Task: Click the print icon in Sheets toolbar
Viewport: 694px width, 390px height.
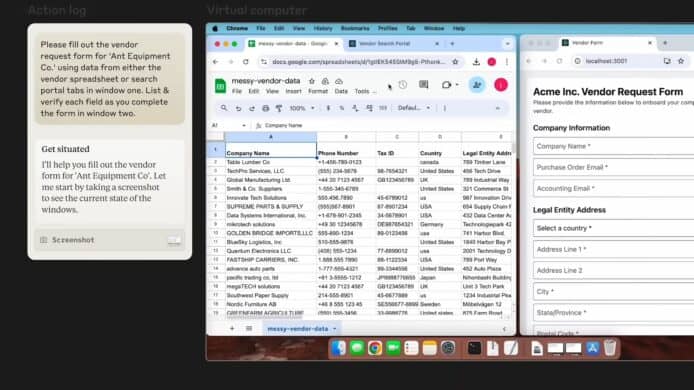Action: coord(265,108)
